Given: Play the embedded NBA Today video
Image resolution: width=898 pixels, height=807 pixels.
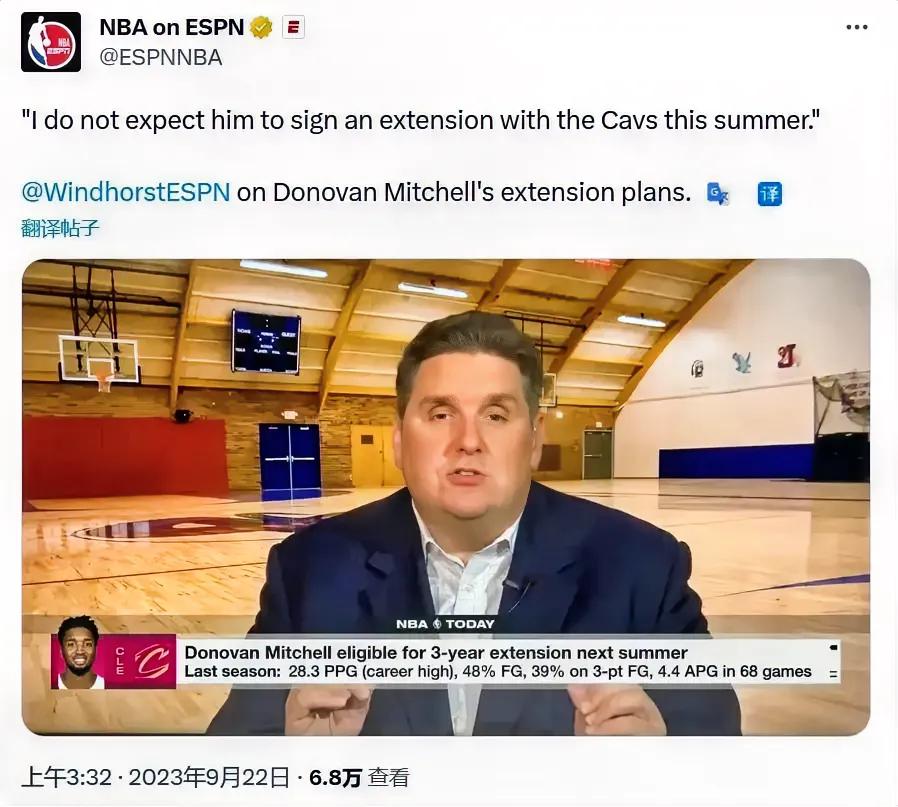Looking at the screenshot, I should pyautogui.click(x=446, y=497).
